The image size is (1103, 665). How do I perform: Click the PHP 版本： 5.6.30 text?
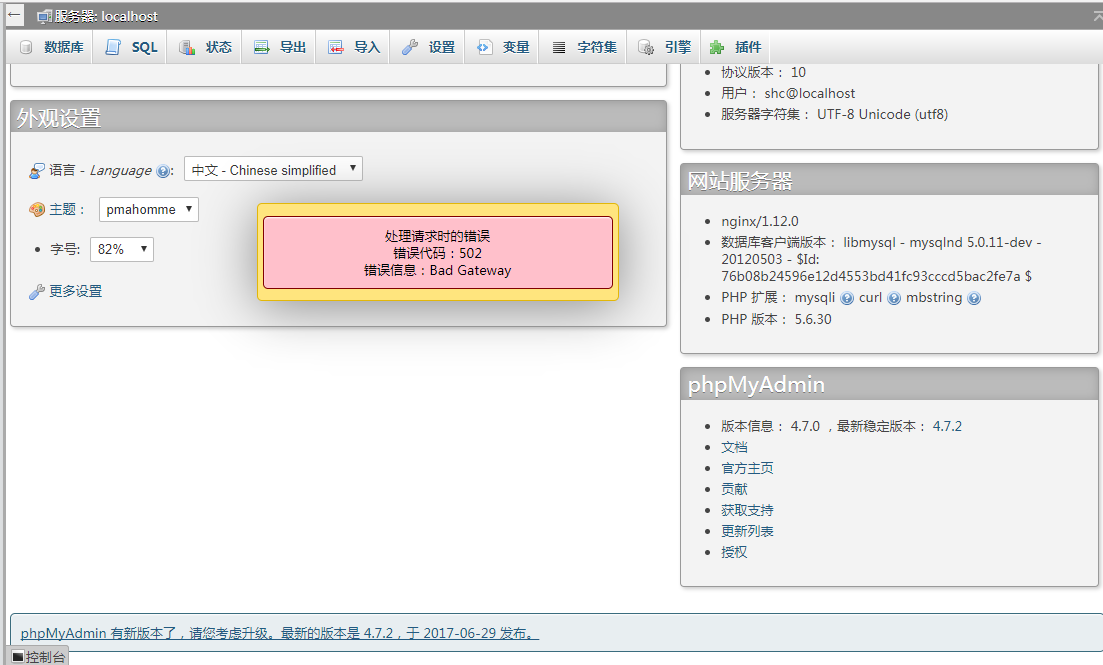[x=776, y=319]
